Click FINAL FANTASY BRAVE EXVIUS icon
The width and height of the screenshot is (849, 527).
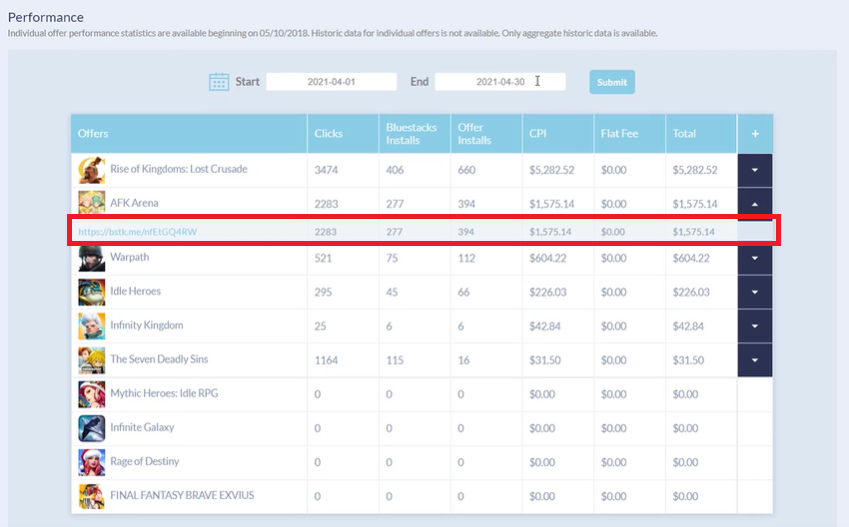[92, 497]
